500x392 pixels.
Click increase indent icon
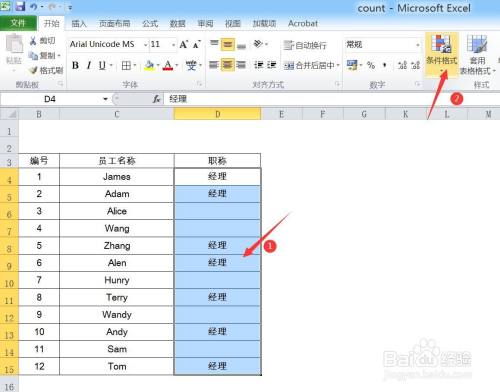tap(272, 65)
